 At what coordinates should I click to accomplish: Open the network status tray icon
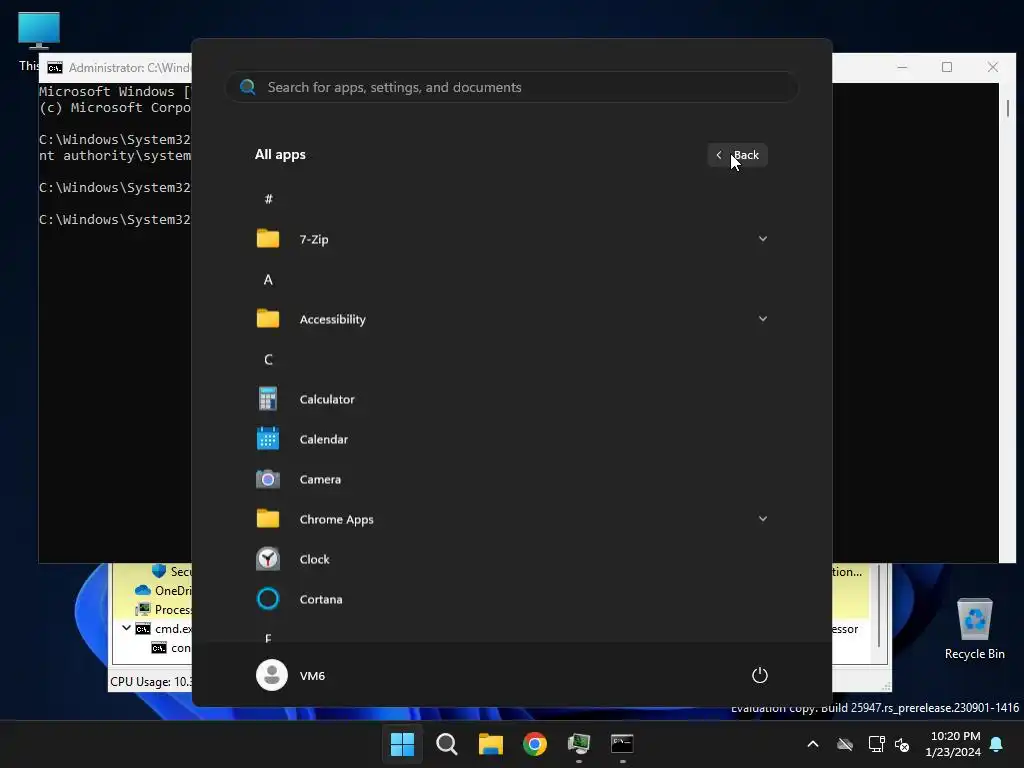(876, 744)
